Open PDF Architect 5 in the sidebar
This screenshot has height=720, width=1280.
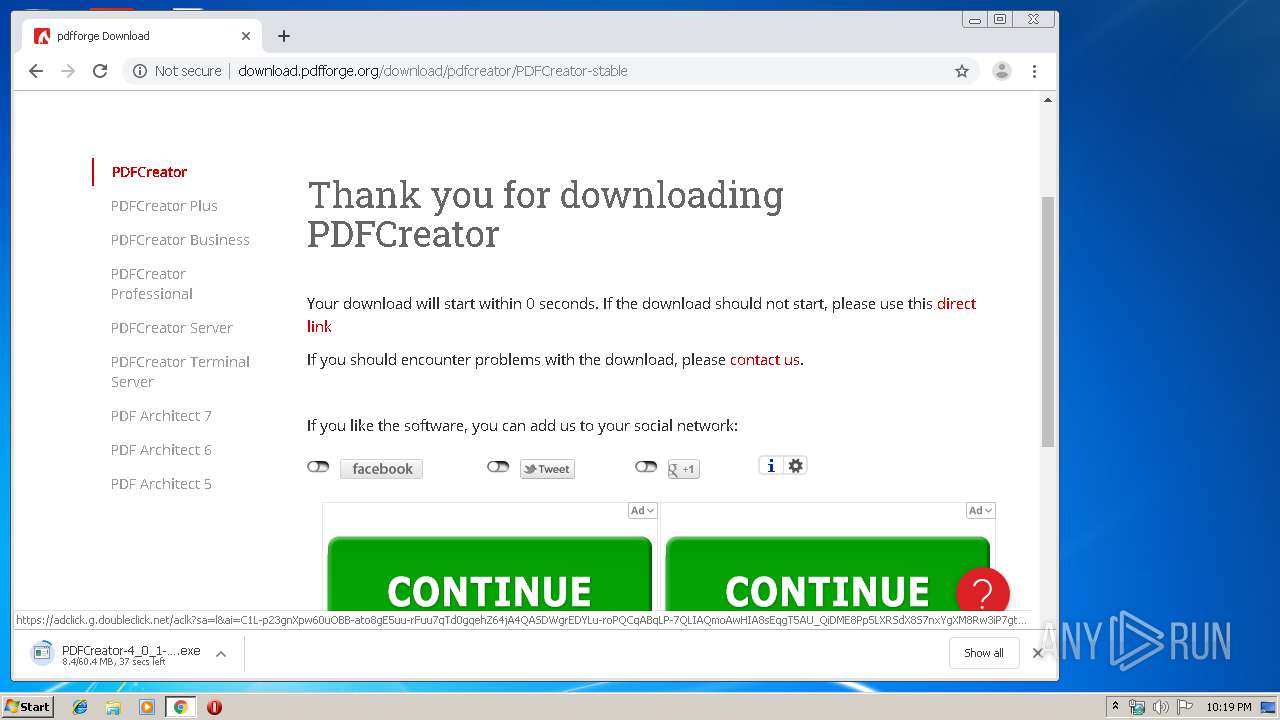(161, 484)
